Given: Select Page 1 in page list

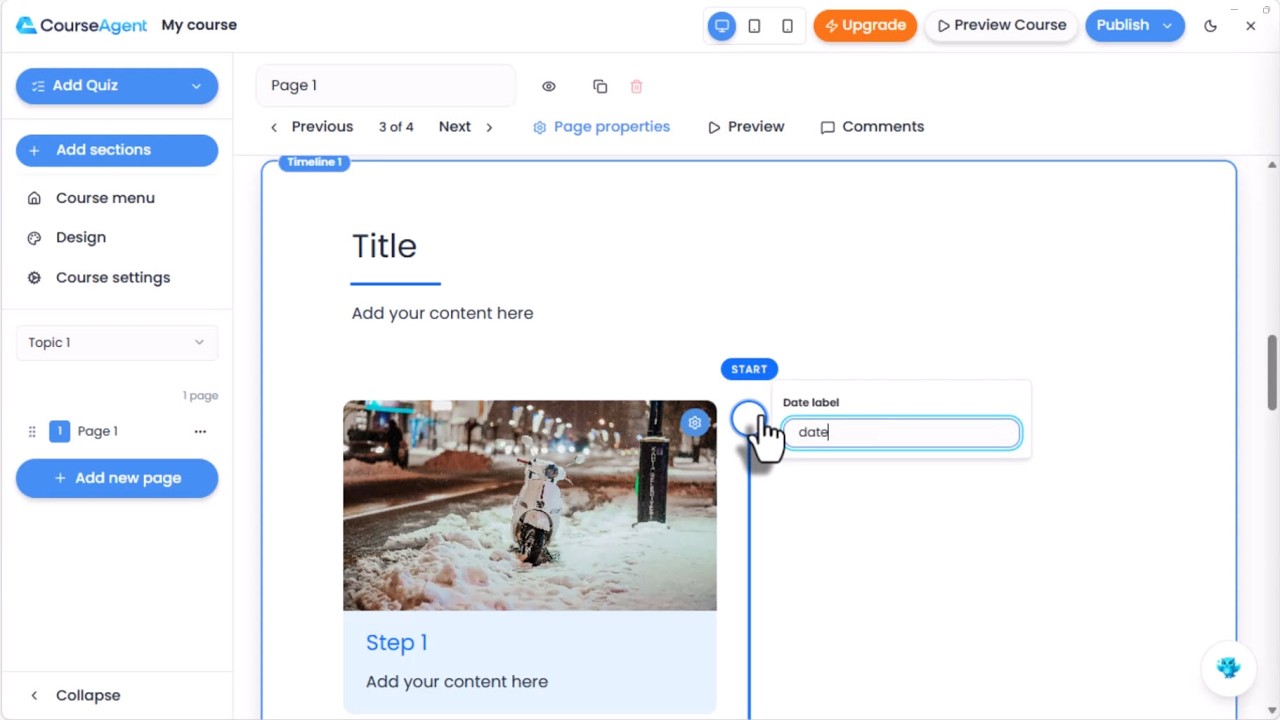Looking at the screenshot, I should [x=97, y=432].
